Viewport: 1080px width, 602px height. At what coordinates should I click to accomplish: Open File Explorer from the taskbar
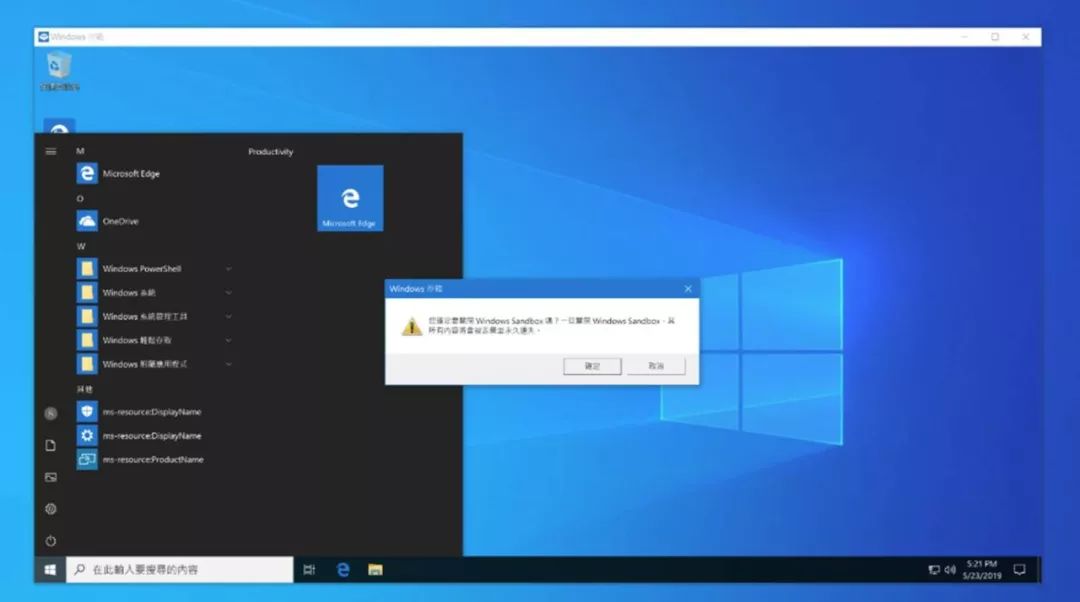375,570
